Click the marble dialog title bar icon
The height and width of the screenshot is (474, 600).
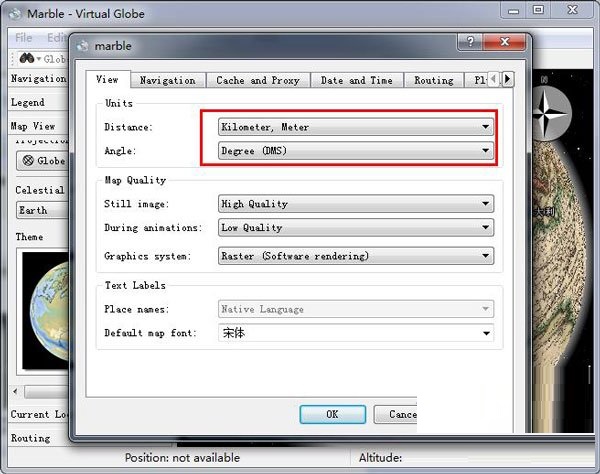(82, 46)
